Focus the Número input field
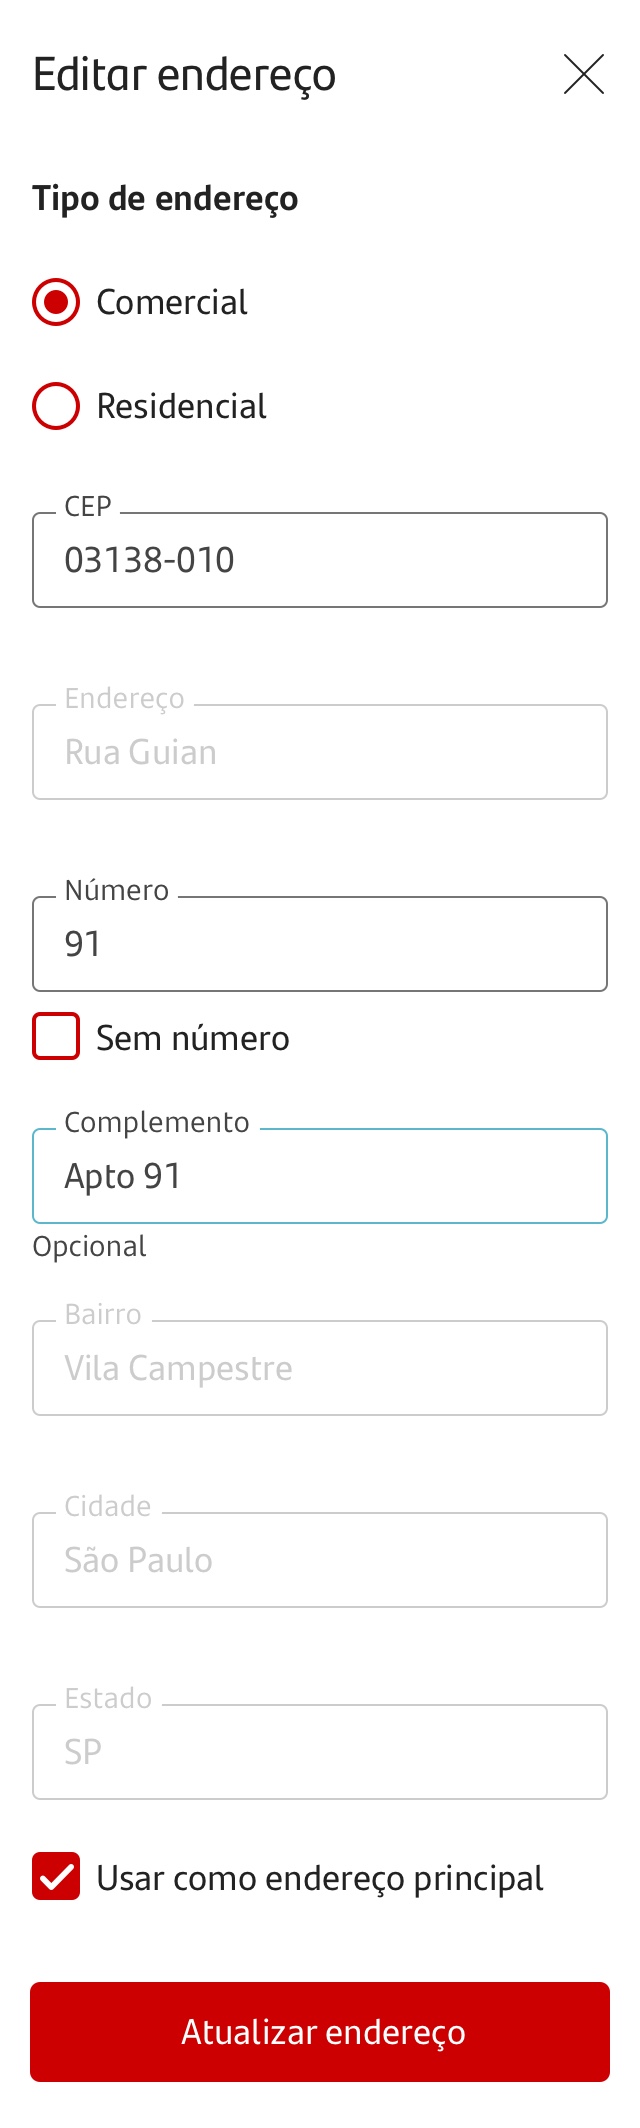 pyautogui.click(x=320, y=944)
